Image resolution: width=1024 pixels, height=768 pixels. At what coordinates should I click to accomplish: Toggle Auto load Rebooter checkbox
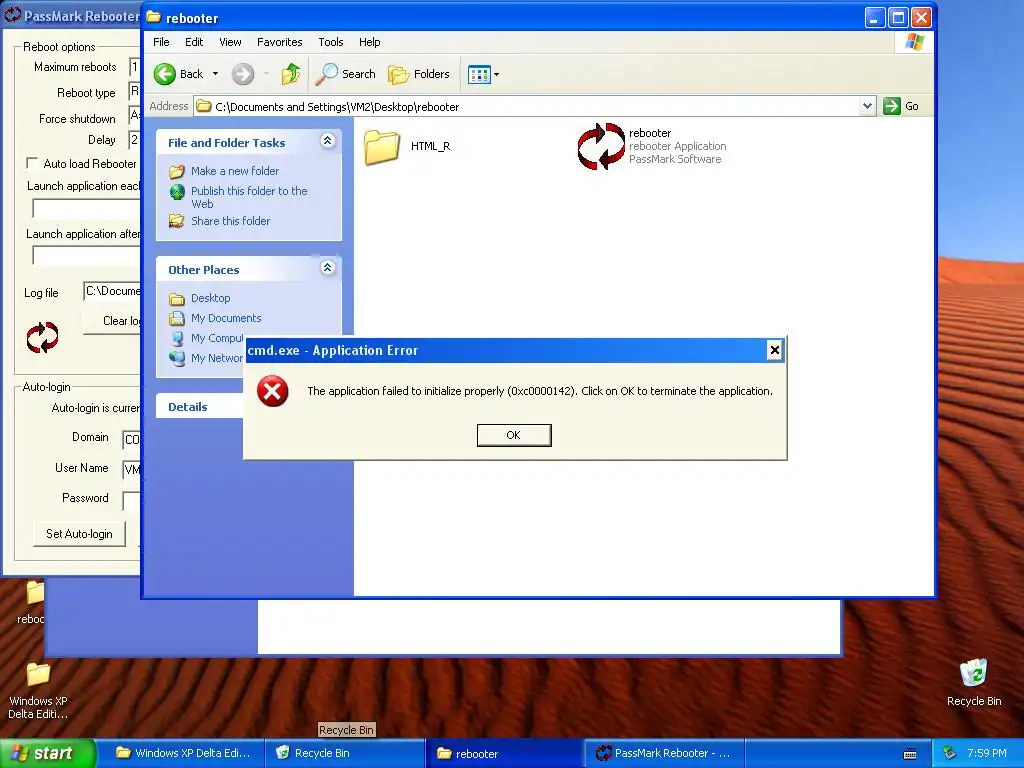pos(32,163)
